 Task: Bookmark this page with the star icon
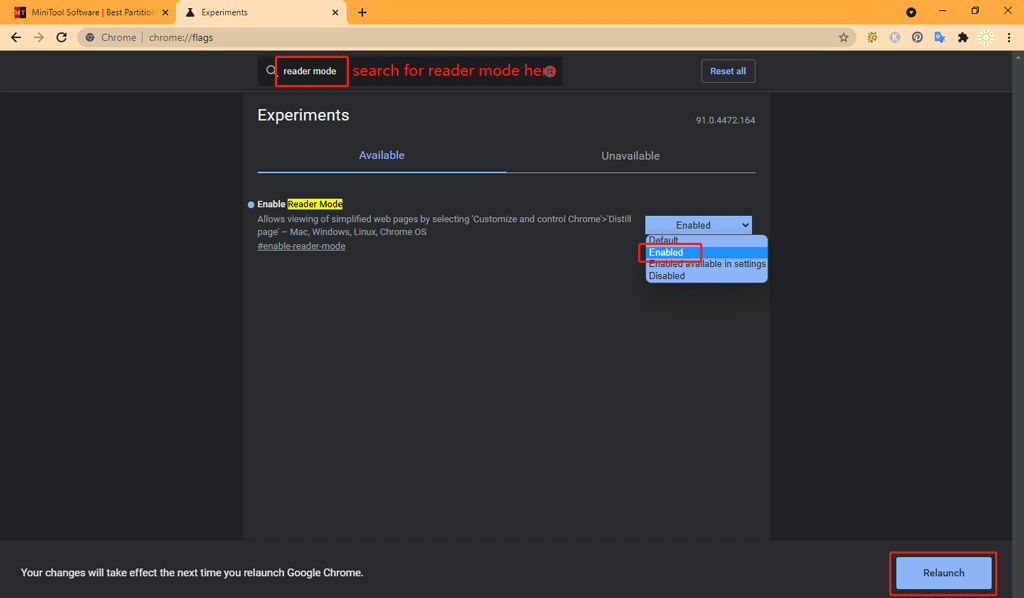click(x=844, y=36)
